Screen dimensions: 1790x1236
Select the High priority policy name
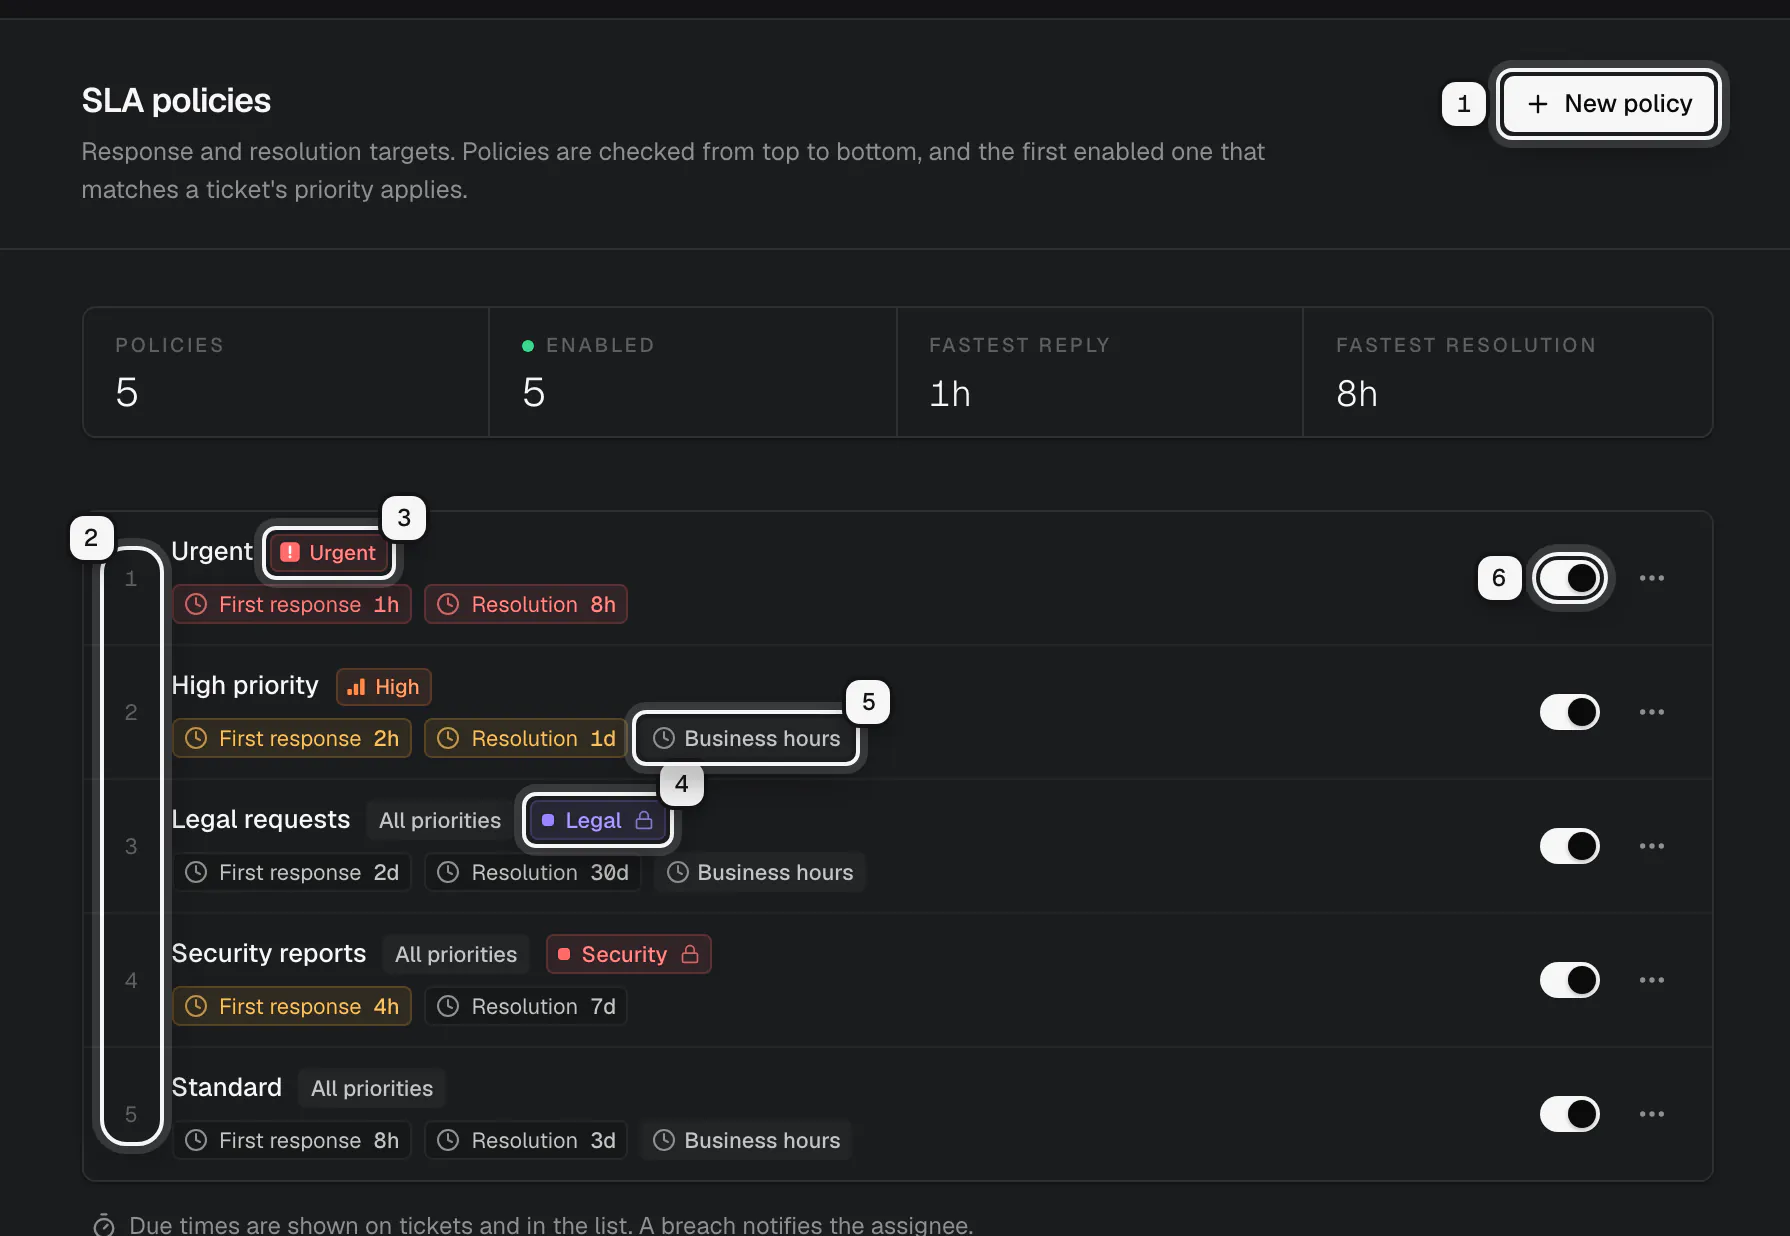pyautogui.click(x=245, y=685)
